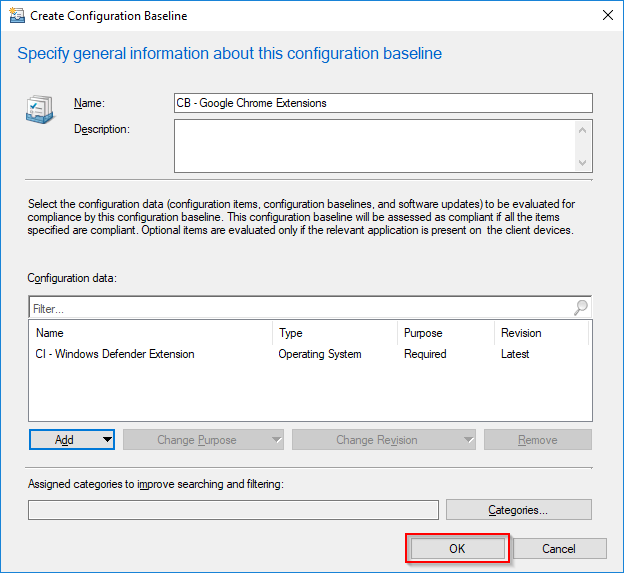This screenshot has height=573, width=624.
Task: Click the magnifying glass search icon
Action: (x=581, y=309)
